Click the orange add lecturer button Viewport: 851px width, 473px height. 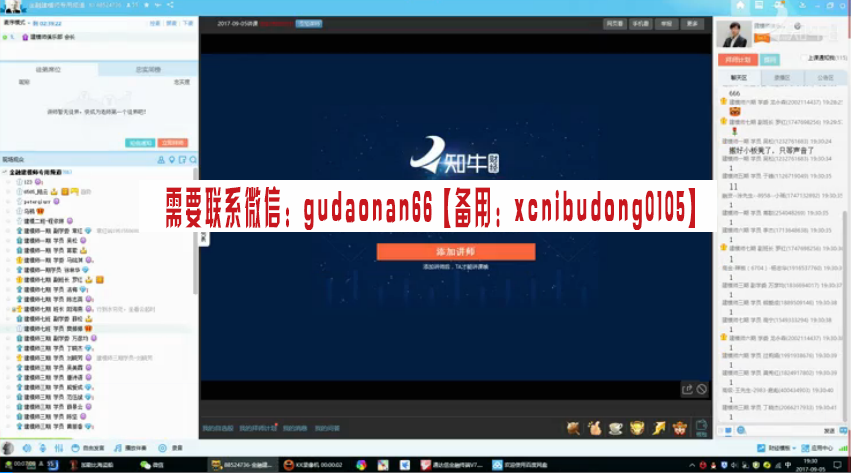point(456,252)
